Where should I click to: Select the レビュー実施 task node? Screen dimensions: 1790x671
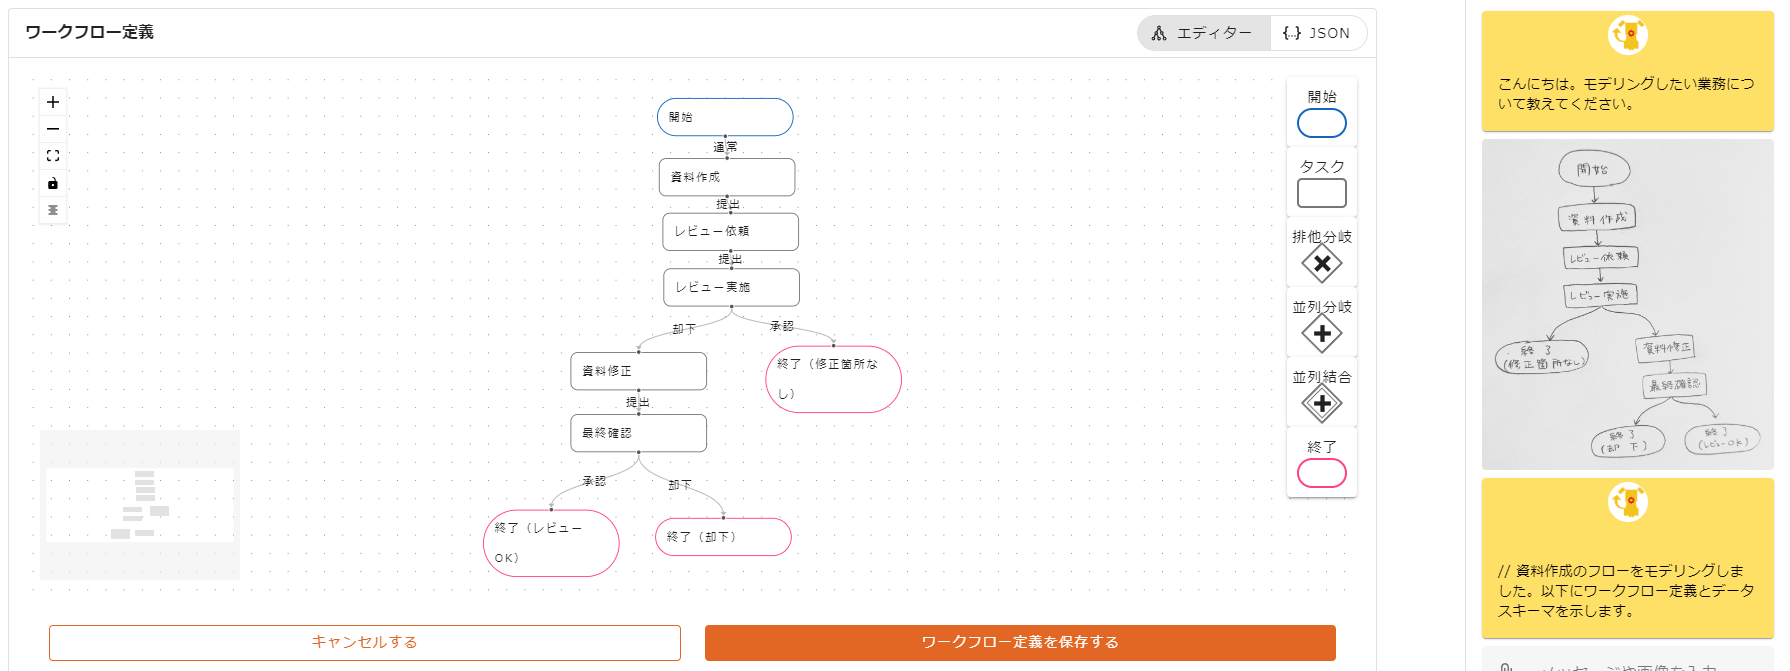click(x=731, y=287)
